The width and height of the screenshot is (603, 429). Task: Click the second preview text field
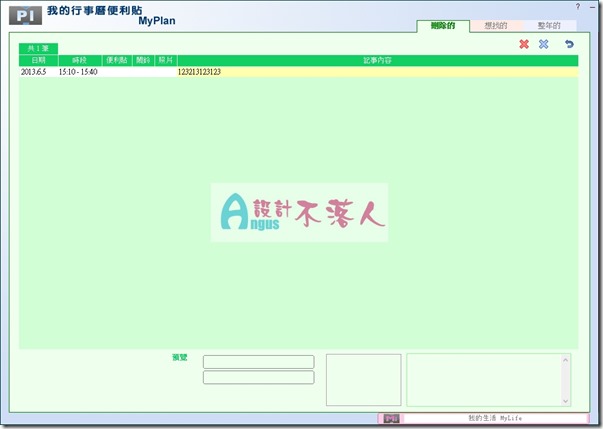point(258,378)
